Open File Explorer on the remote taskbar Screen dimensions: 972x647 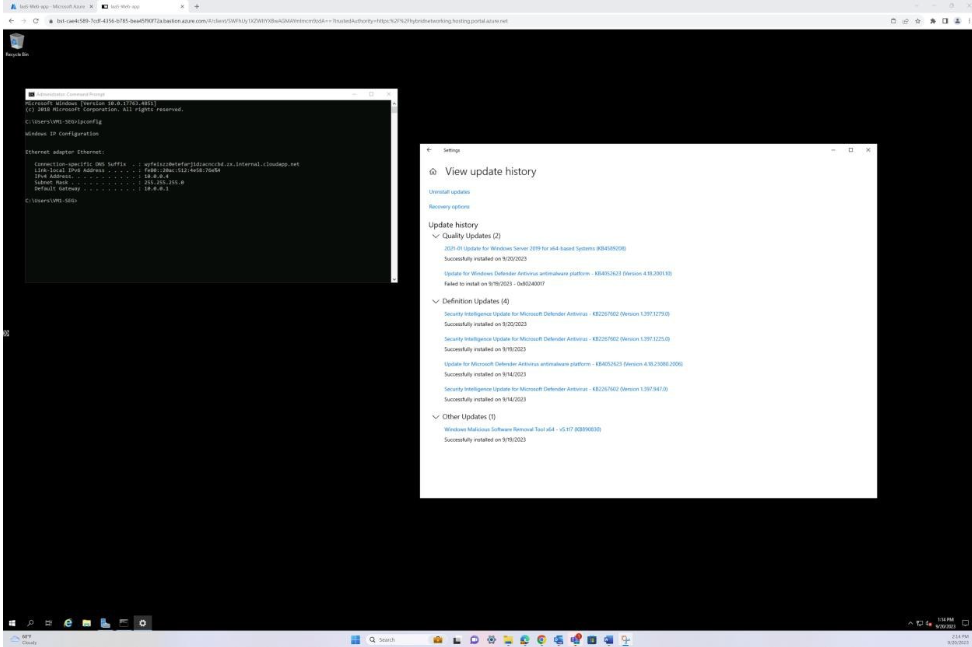pos(87,623)
